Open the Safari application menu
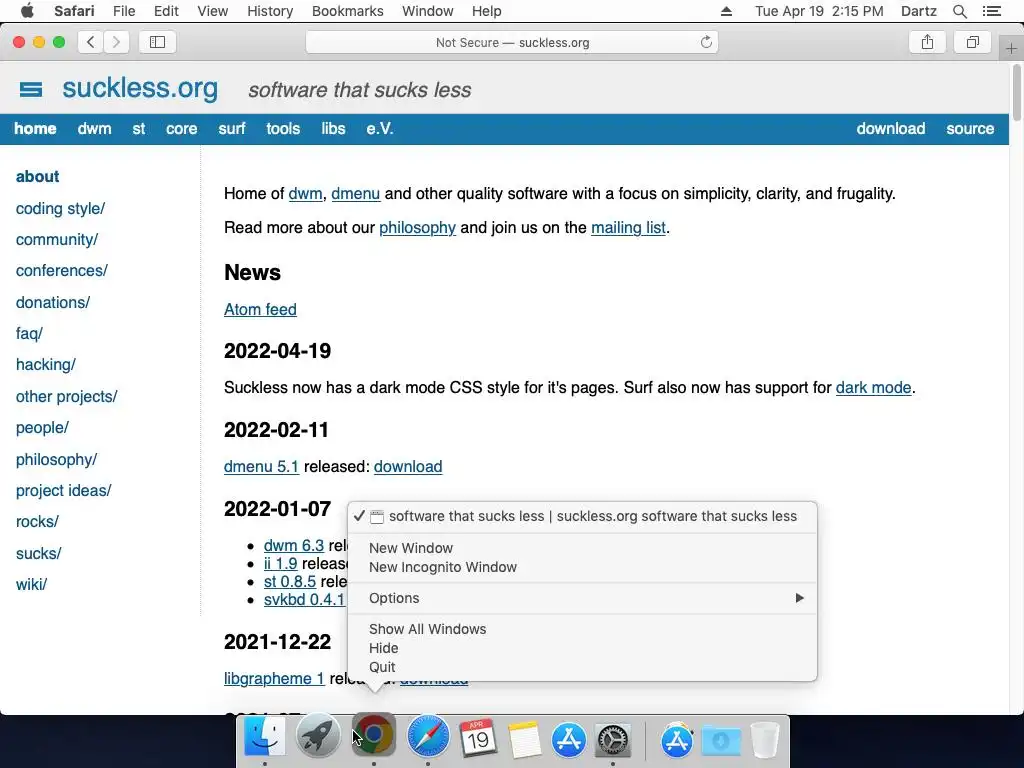This screenshot has height=768, width=1024. [x=74, y=11]
